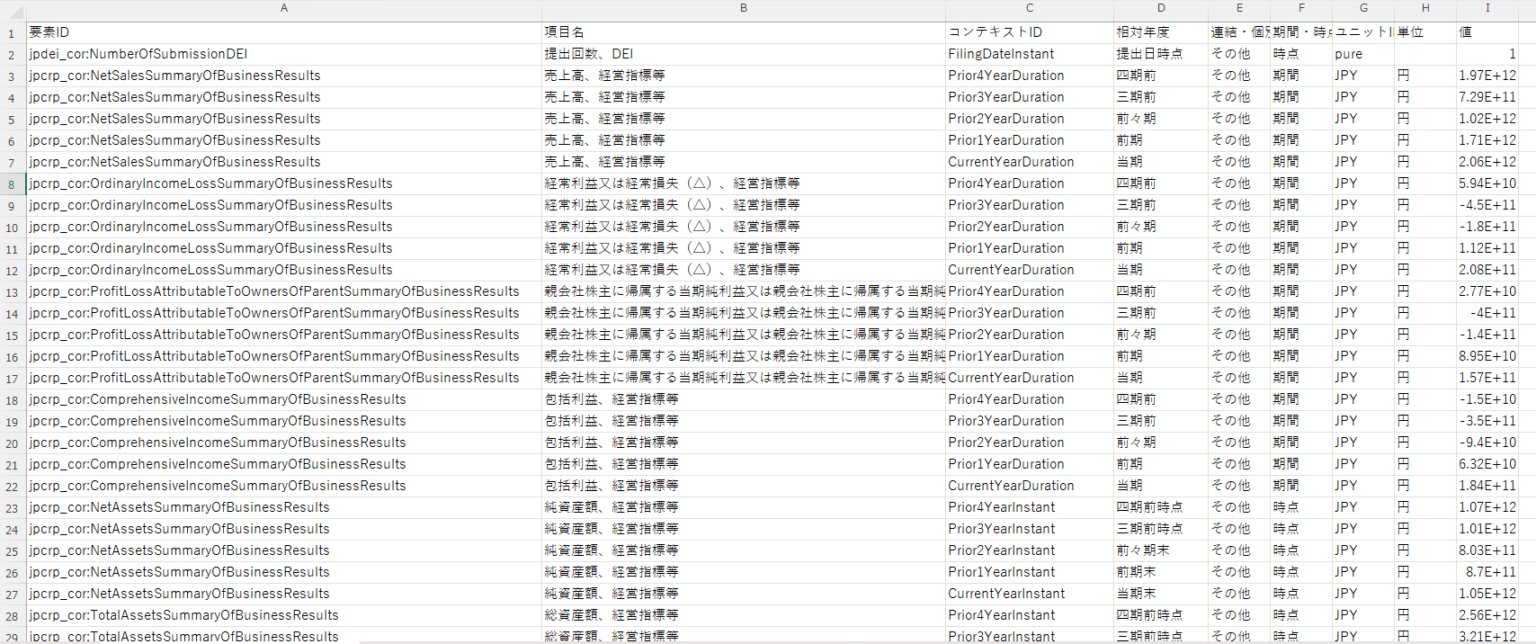
Task: Select the value cell showing 8.95E+10
Action: pos(1487,357)
